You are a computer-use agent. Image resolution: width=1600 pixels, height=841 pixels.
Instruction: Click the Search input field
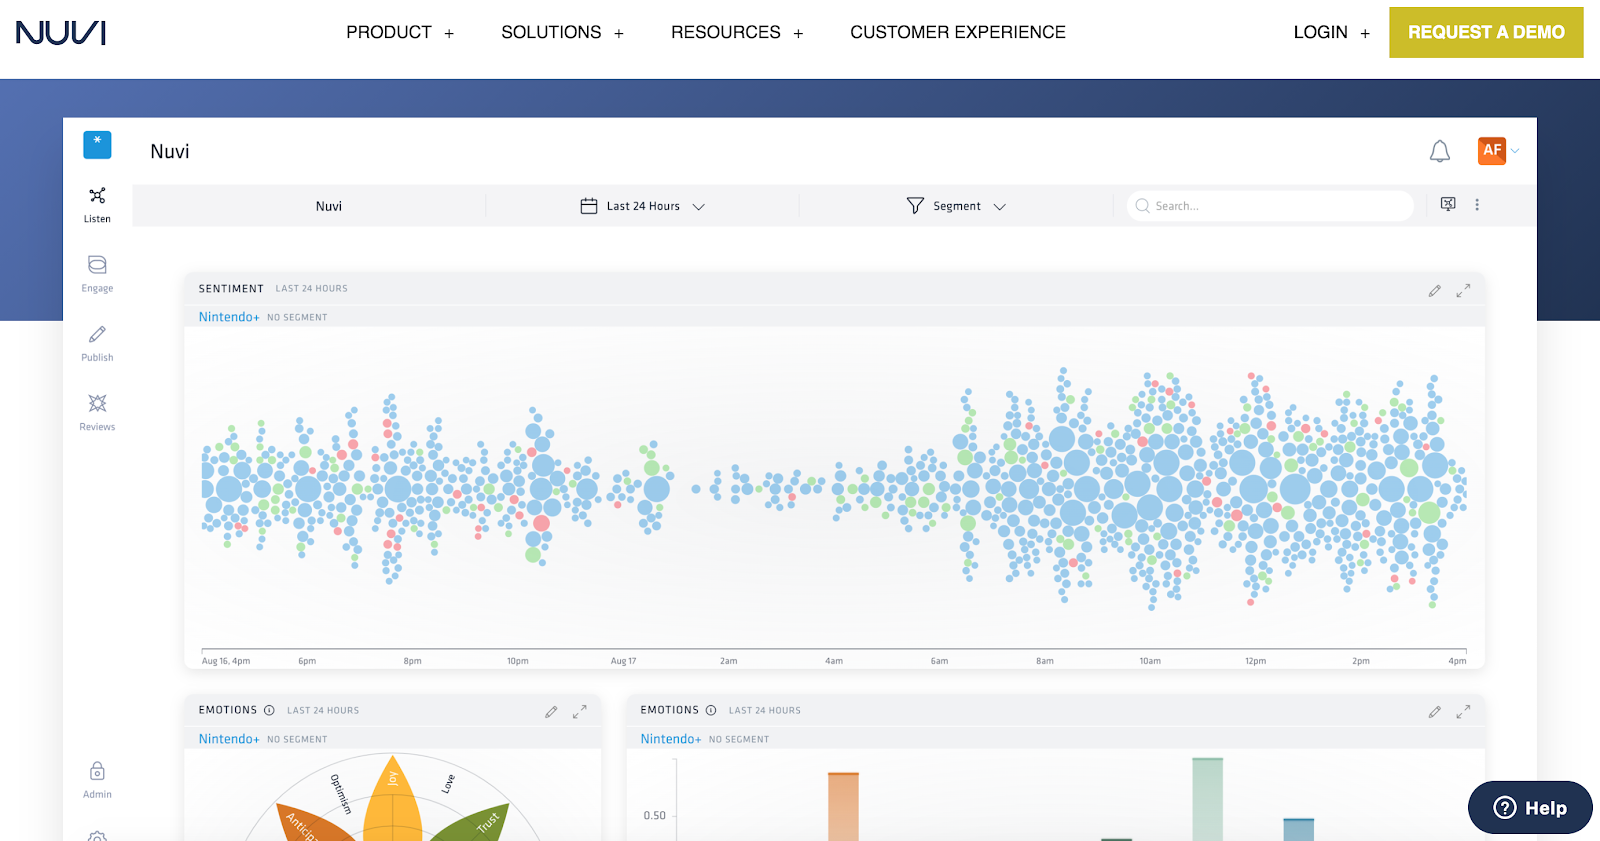[x=1270, y=206]
